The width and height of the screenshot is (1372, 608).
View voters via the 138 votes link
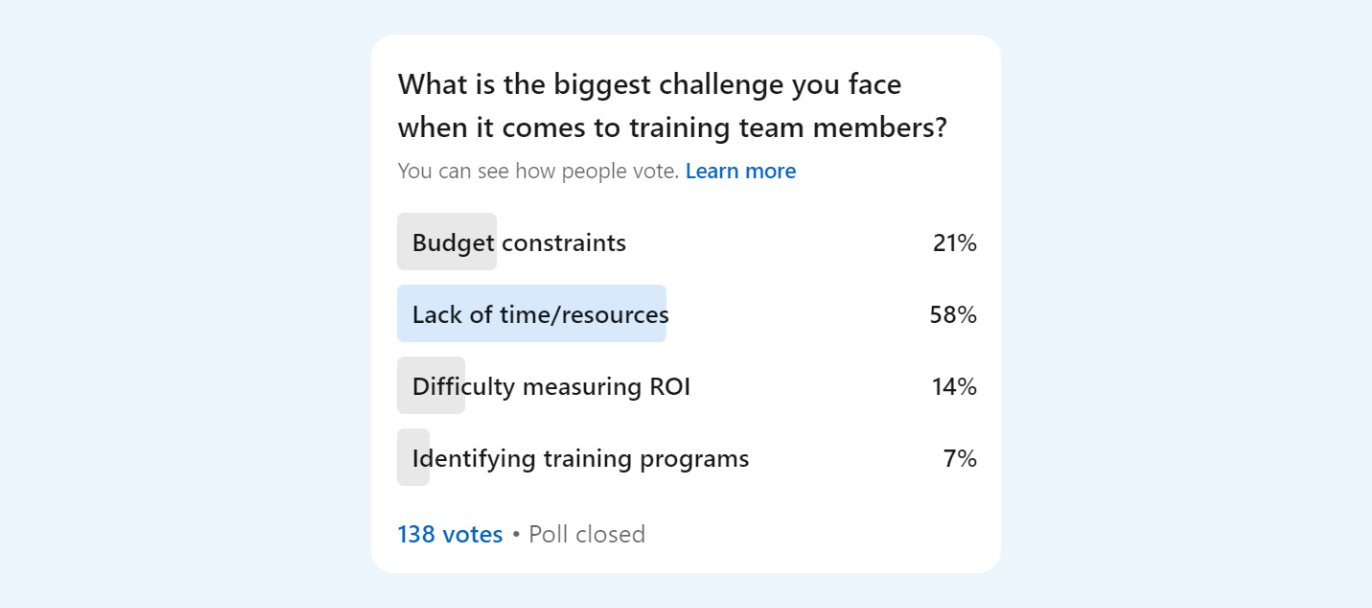(449, 534)
